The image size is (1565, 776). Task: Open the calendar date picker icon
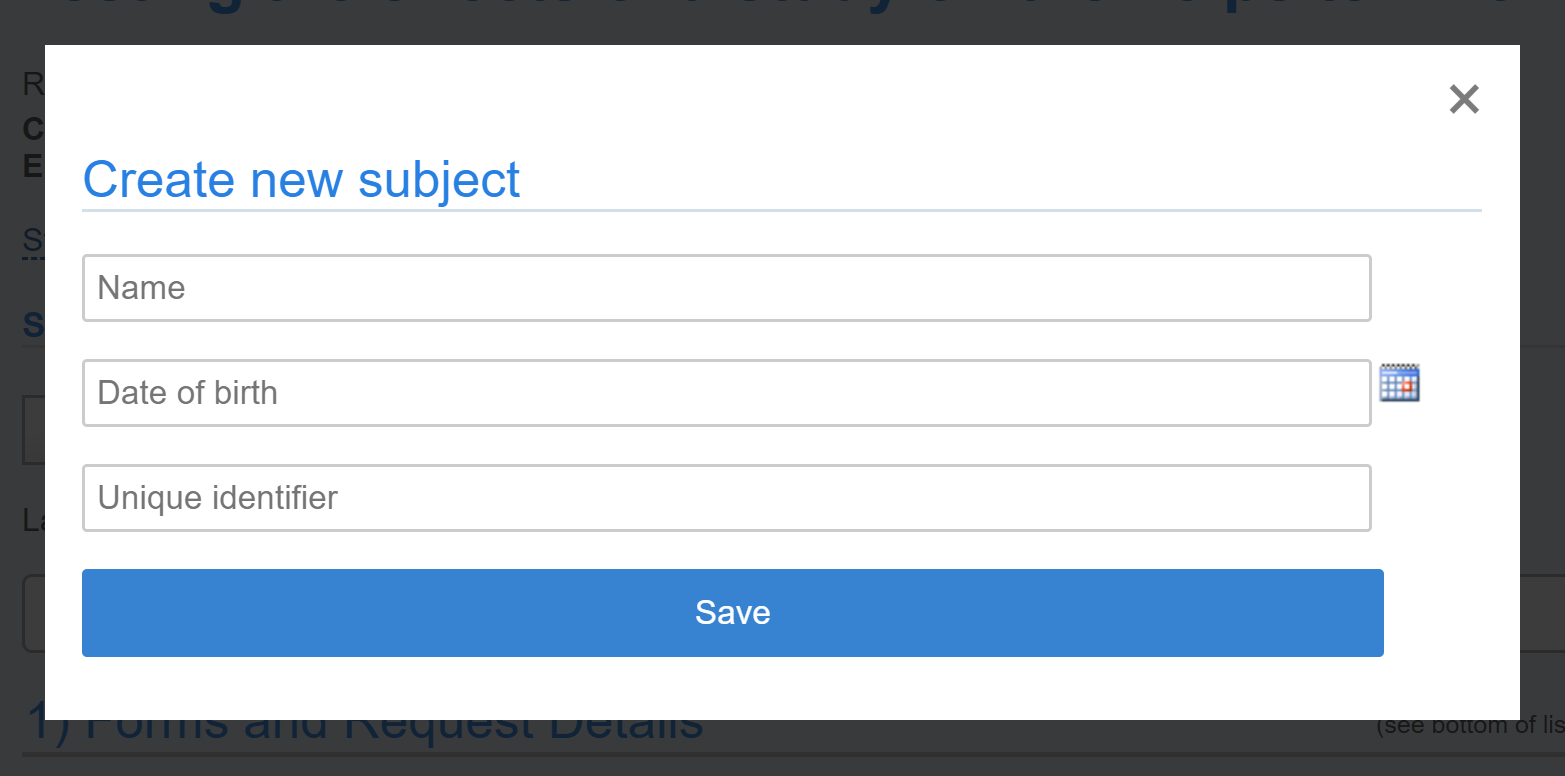click(1399, 383)
